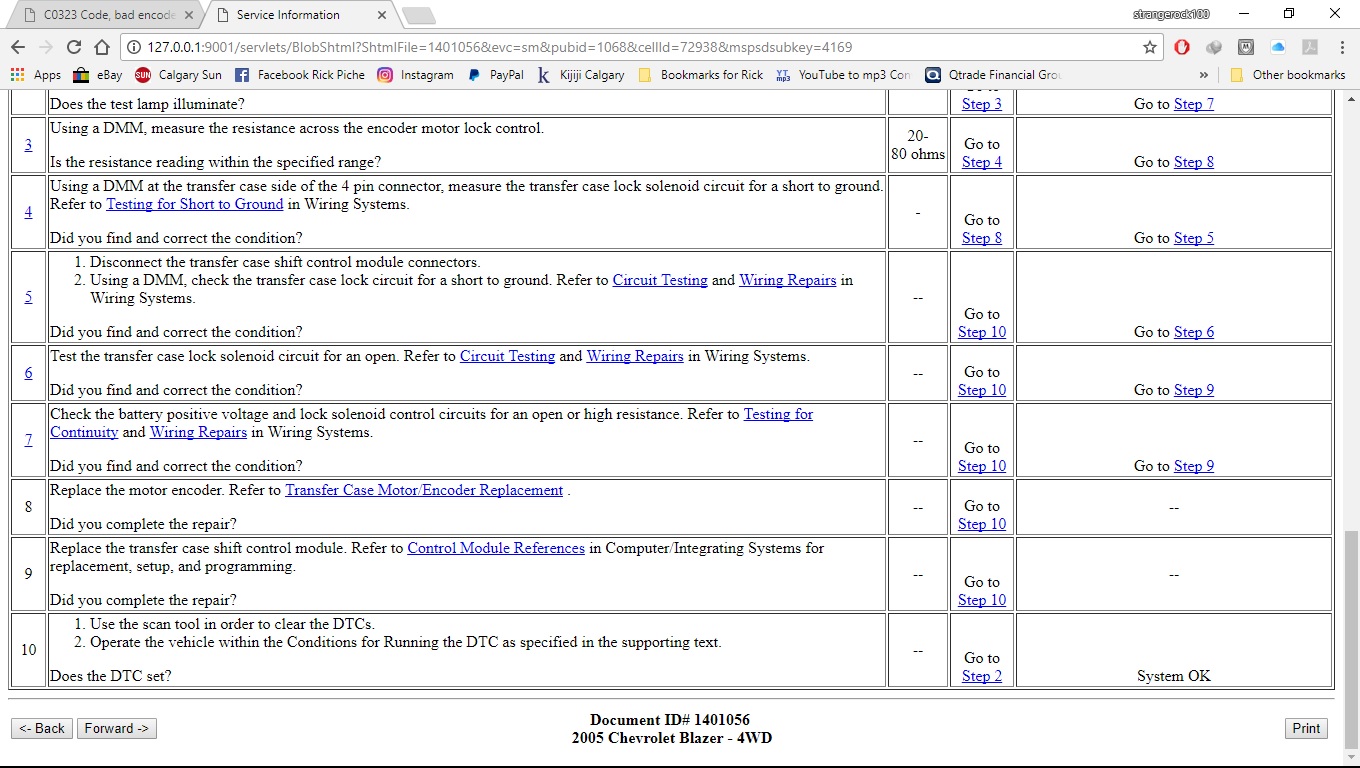The height and width of the screenshot is (768, 1360).
Task: Open the PayPal bookmark
Action: (496, 75)
